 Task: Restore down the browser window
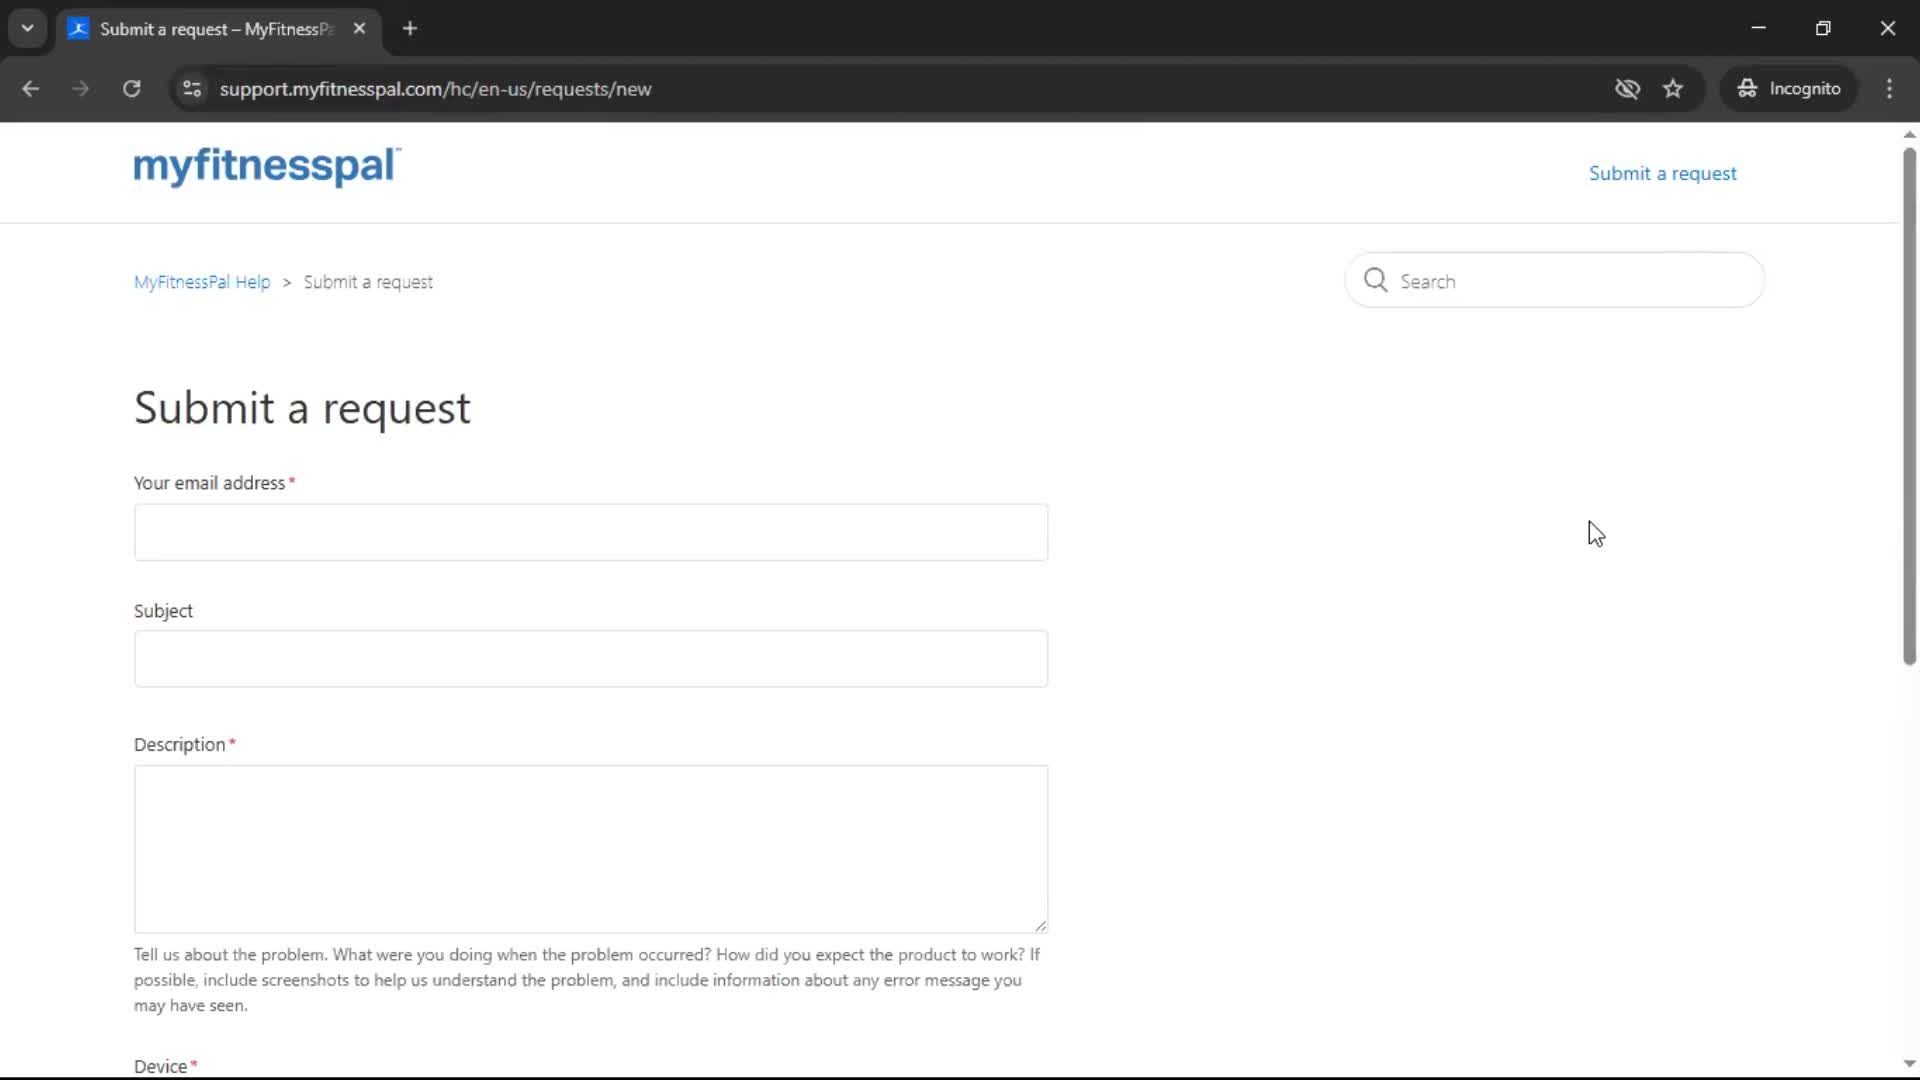tap(1823, 28)
